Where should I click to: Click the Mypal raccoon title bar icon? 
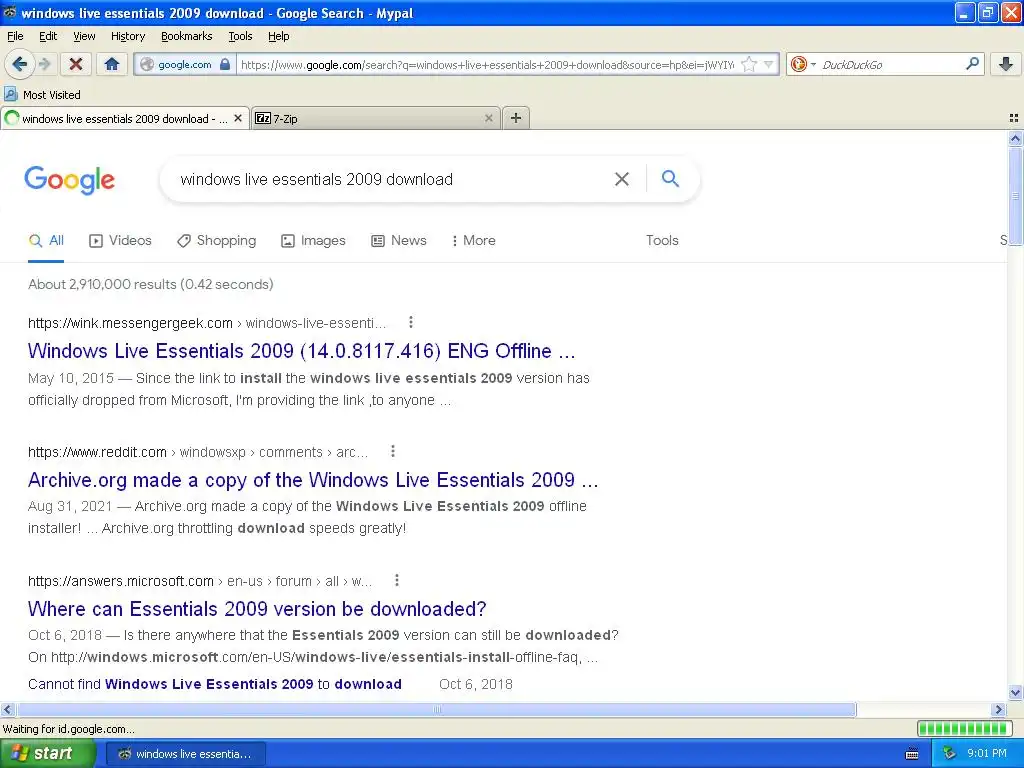(10, 12)
